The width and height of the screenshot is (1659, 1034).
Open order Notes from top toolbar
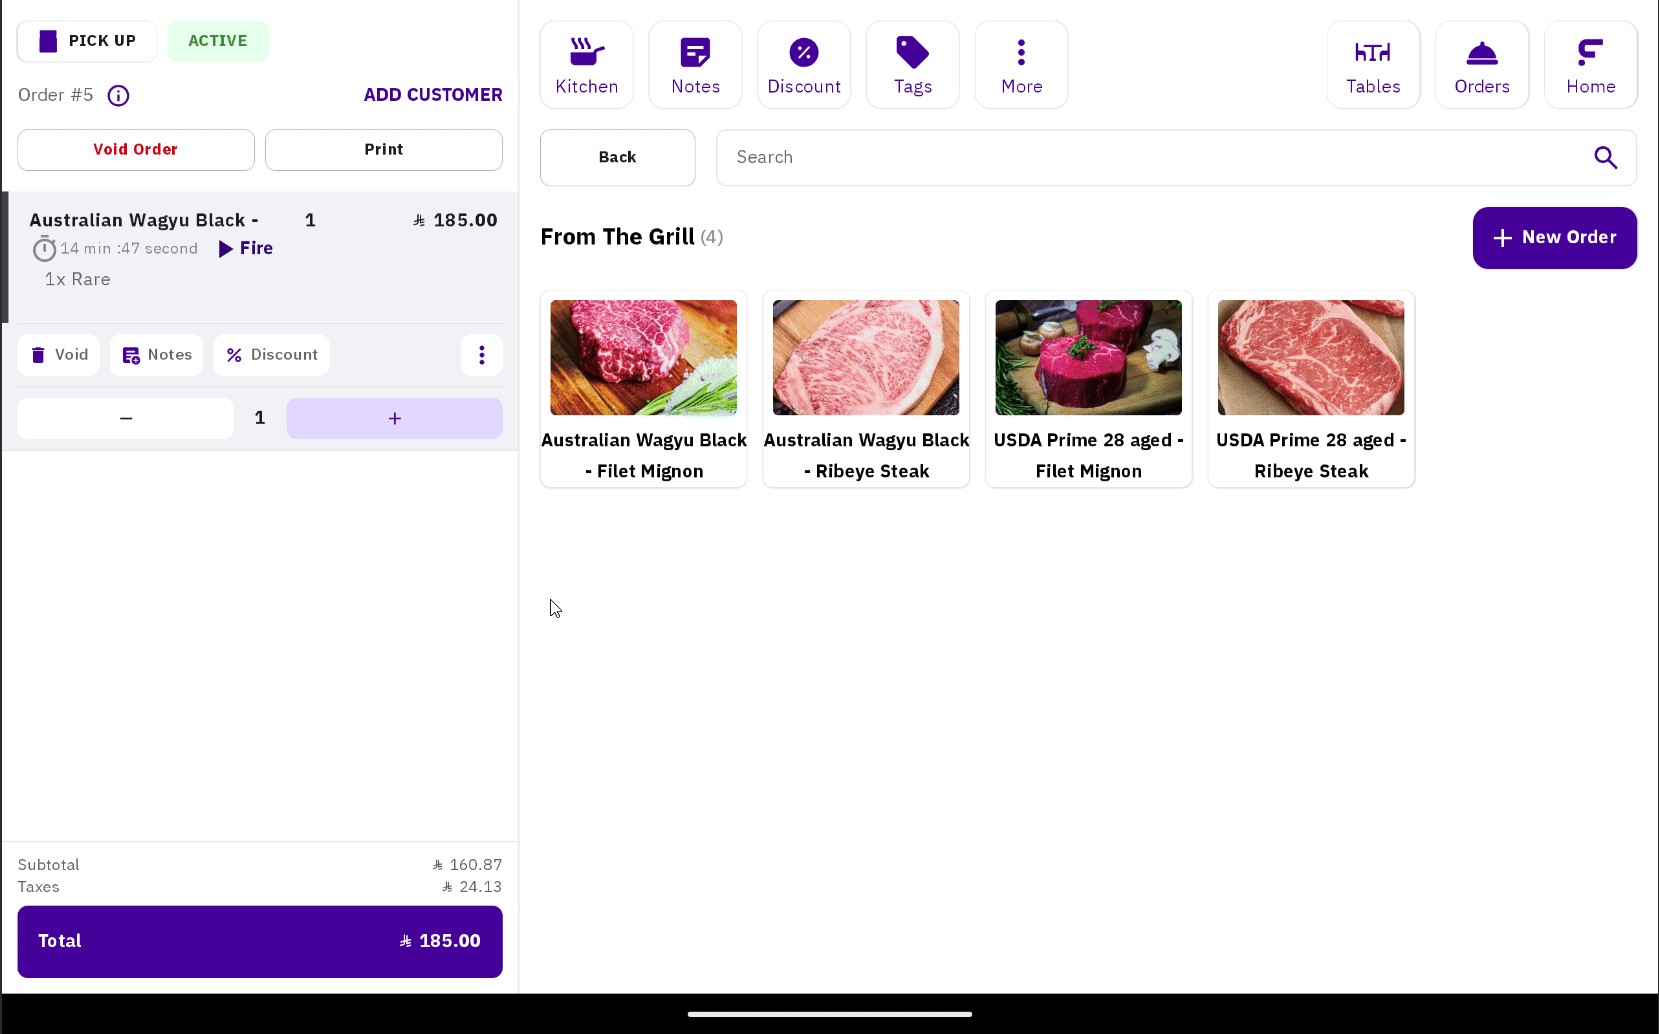click(x=695, y=65)
